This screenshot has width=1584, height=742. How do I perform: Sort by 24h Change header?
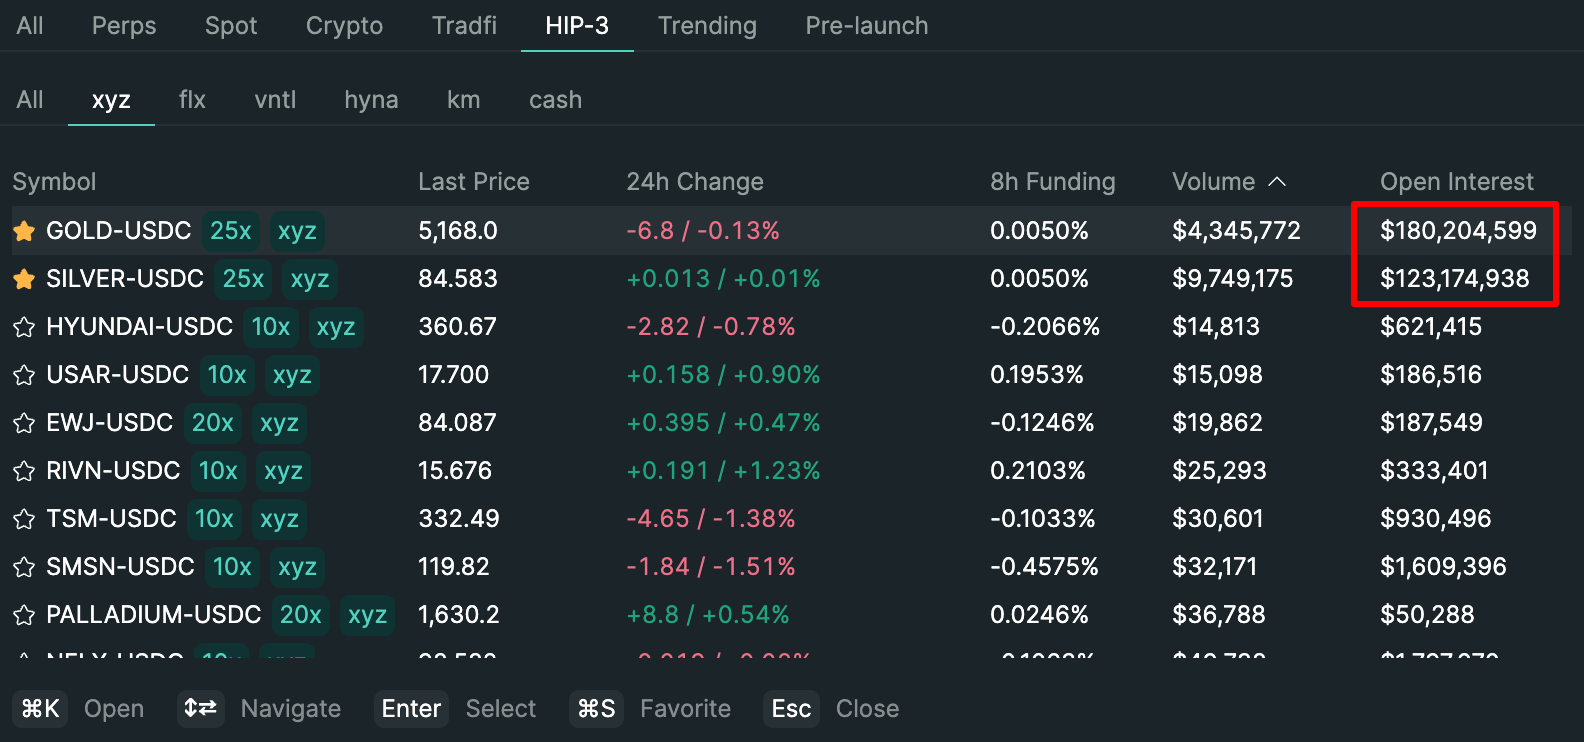coord(694,182)
